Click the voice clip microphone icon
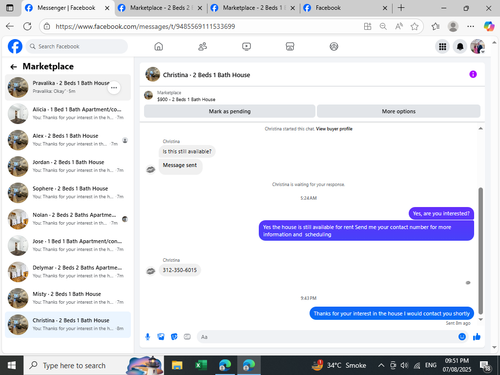The width and height of the screenshot is (500, 375). tap(148, 337)
